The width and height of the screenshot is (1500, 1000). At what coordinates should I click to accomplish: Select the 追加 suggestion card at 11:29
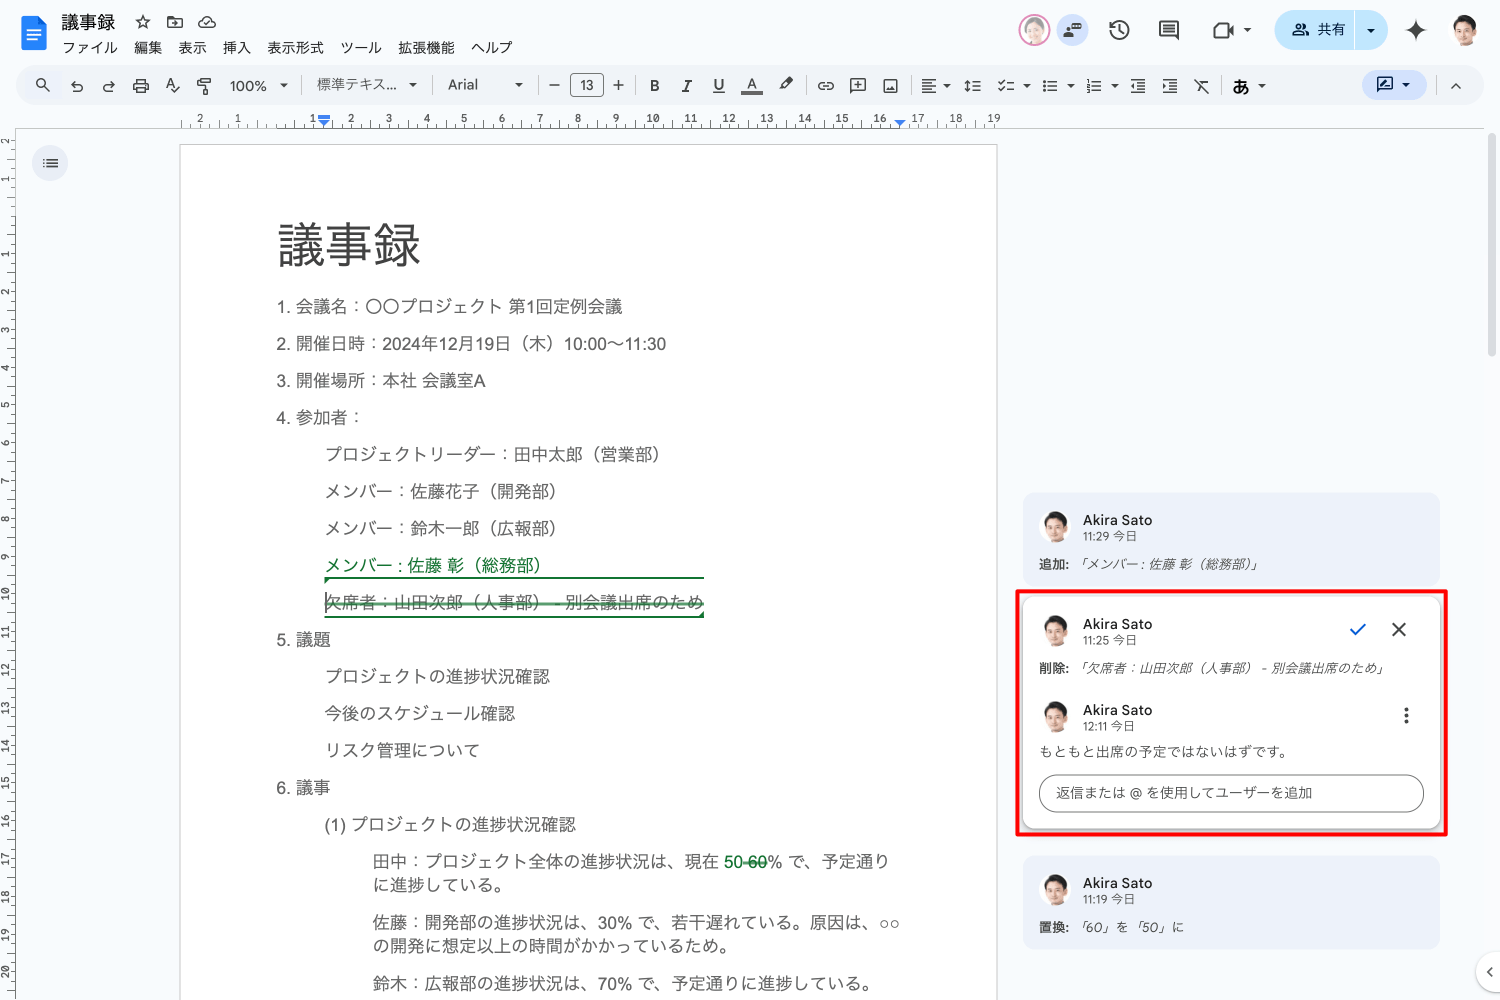coord(1231,540)
